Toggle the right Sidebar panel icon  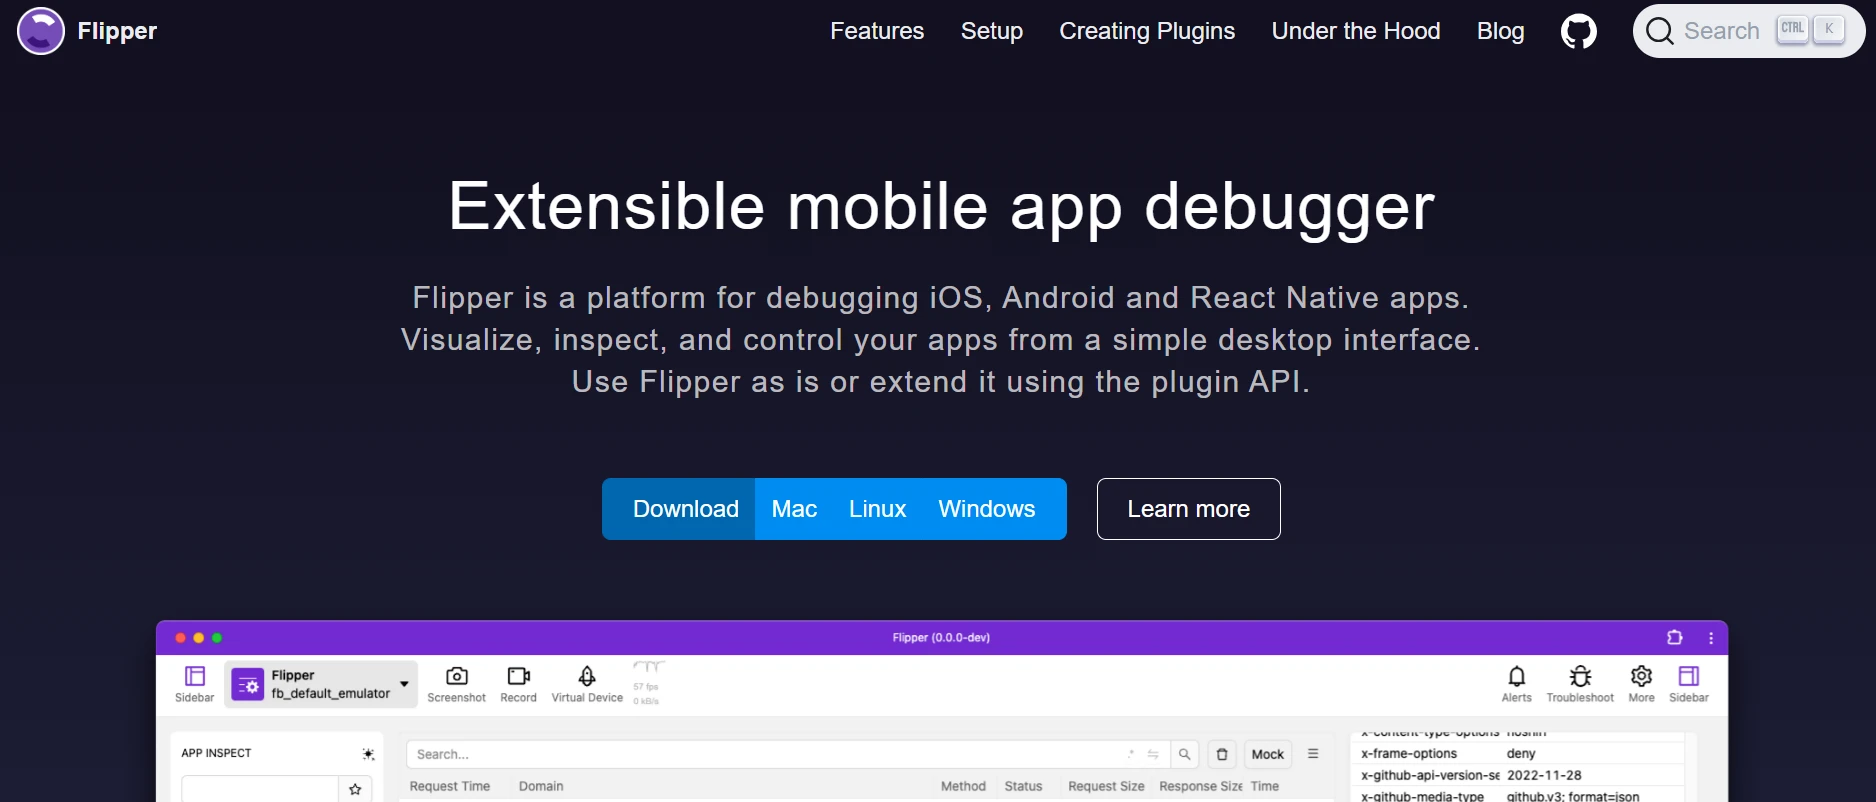(x=1689, y=677)
